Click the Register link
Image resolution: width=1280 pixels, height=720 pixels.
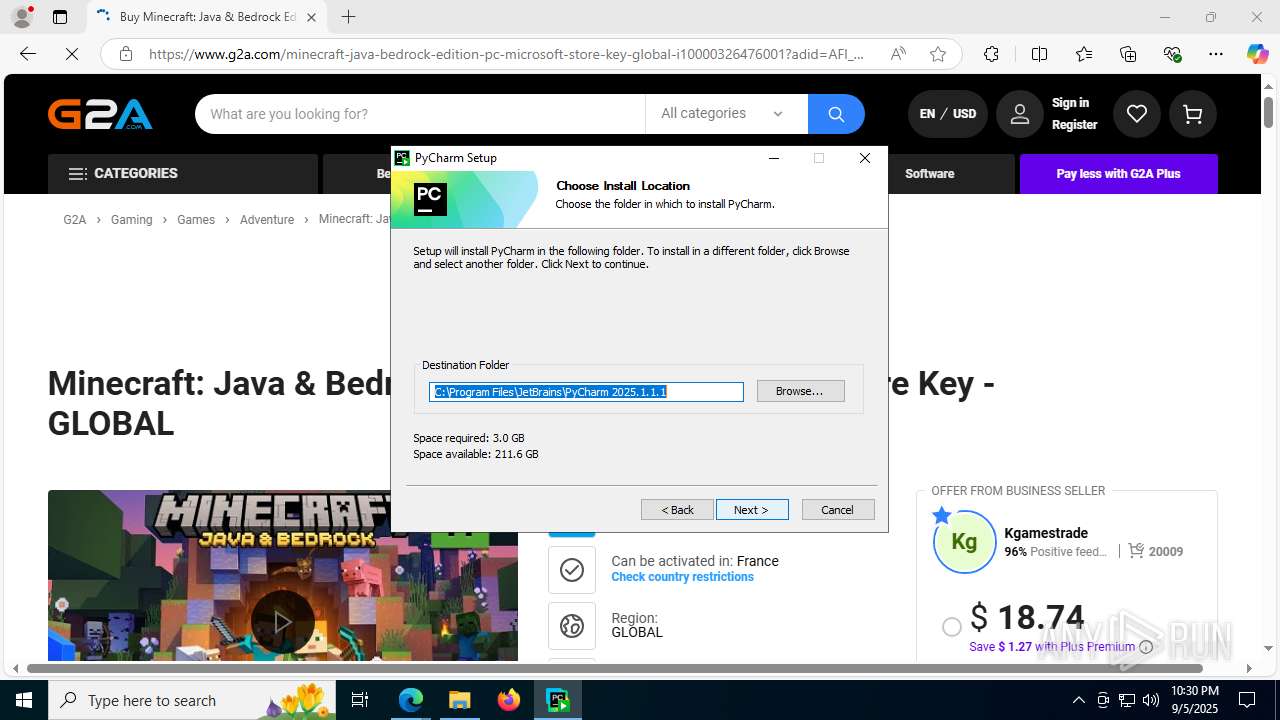tap(1075, 125)
